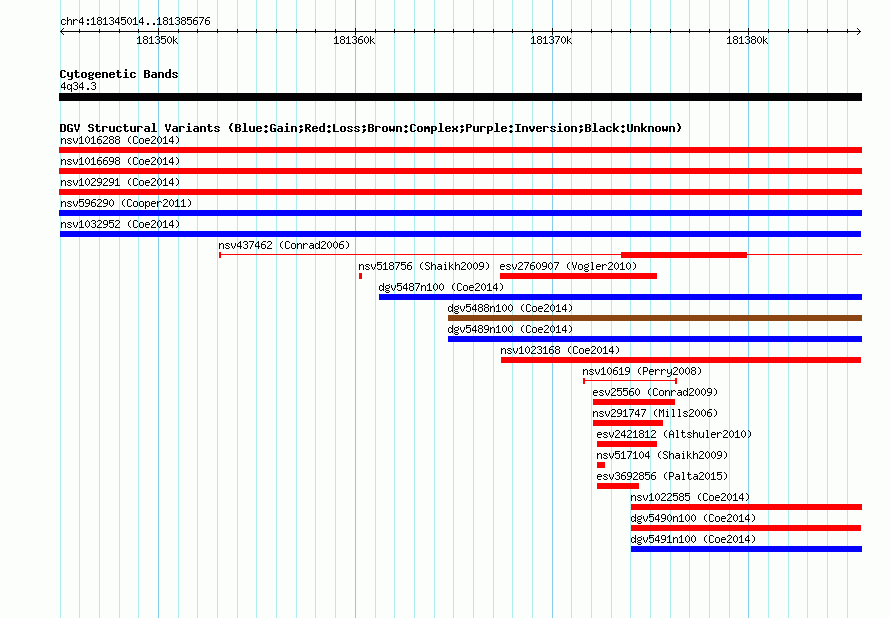Click the small red block under nsv517104
The height and width of the screenshot is (618, 890).
(601, 465)
